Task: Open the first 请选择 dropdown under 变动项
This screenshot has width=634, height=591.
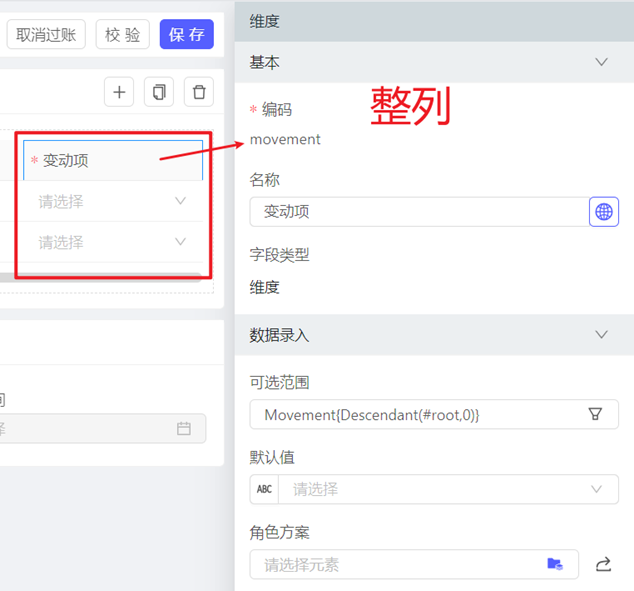Action: (112, 201)
